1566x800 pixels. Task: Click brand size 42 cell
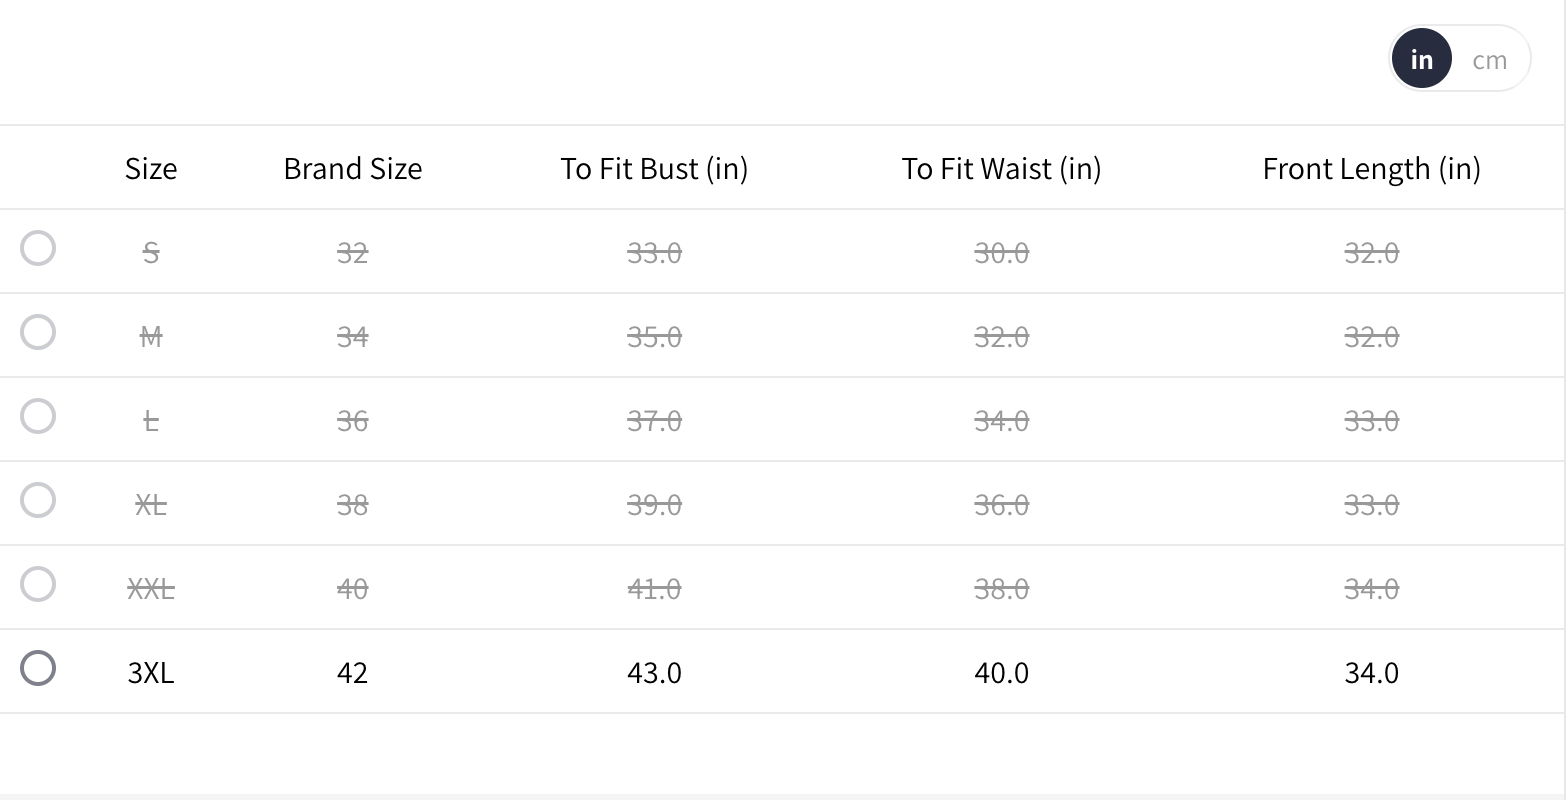[x=353, y=672]
